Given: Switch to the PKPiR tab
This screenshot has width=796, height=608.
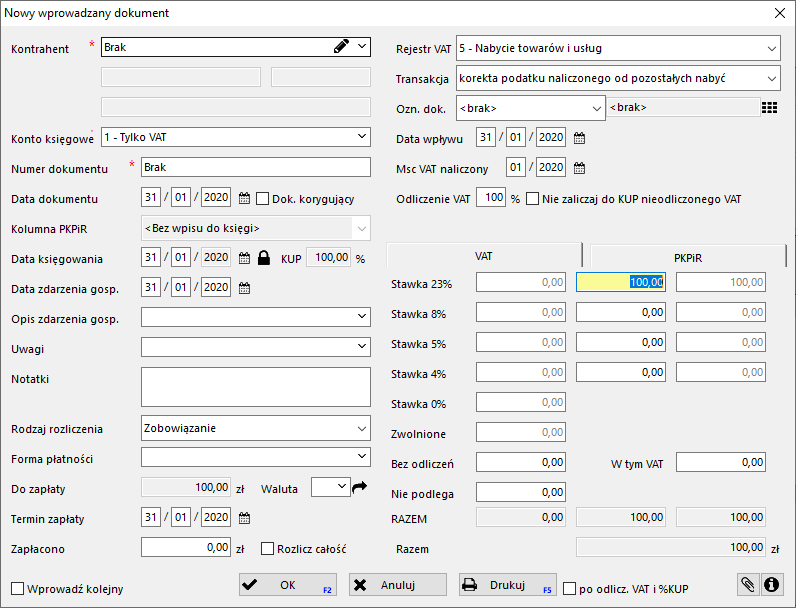Looking at the screenshot, I should (687, 257).
